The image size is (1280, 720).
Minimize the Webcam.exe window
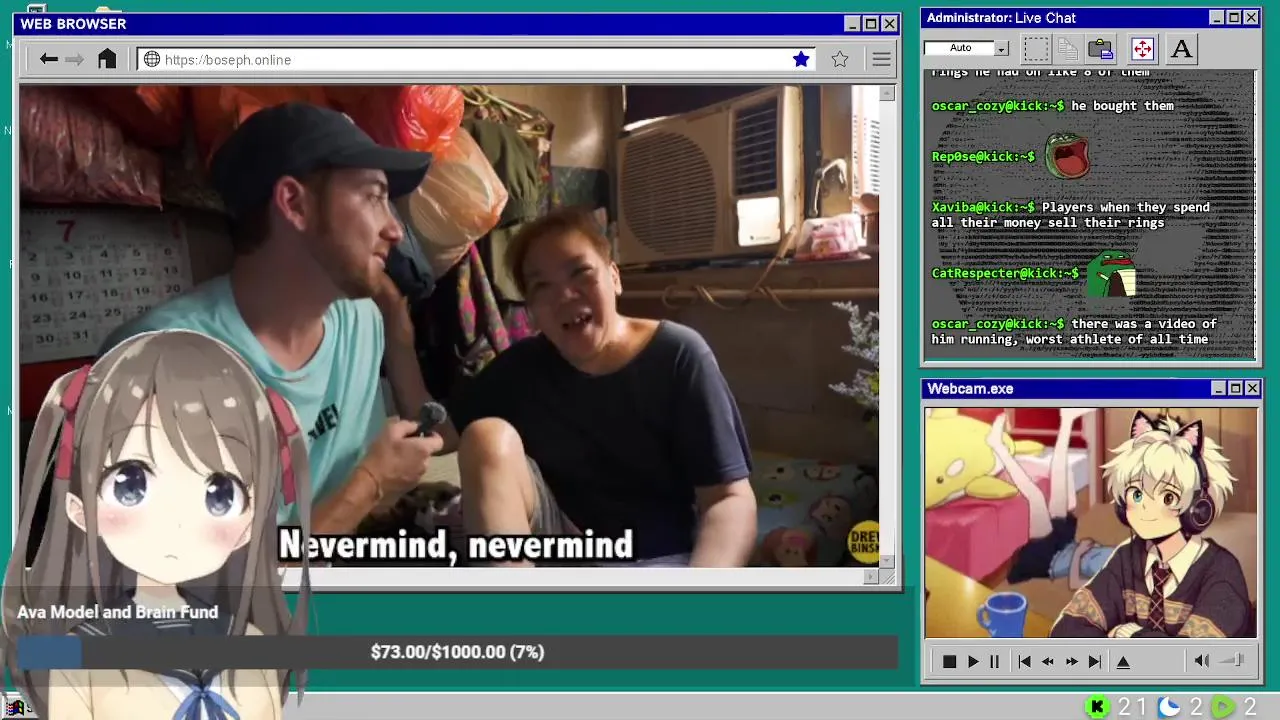1218,388
